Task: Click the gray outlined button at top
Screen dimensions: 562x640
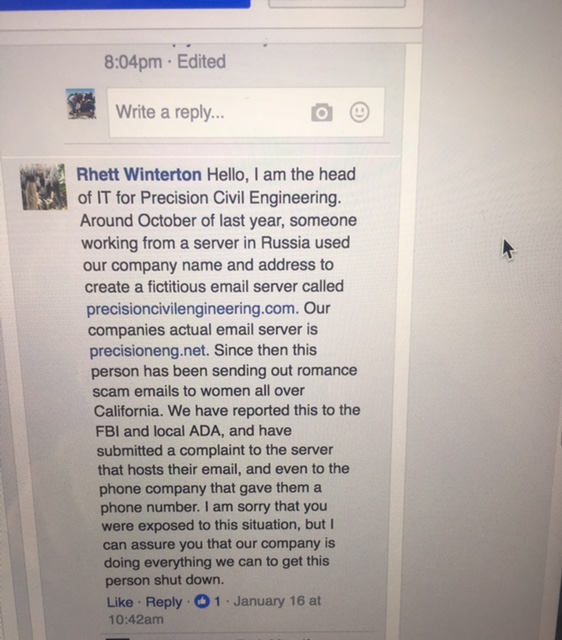Action: (337, 4)
